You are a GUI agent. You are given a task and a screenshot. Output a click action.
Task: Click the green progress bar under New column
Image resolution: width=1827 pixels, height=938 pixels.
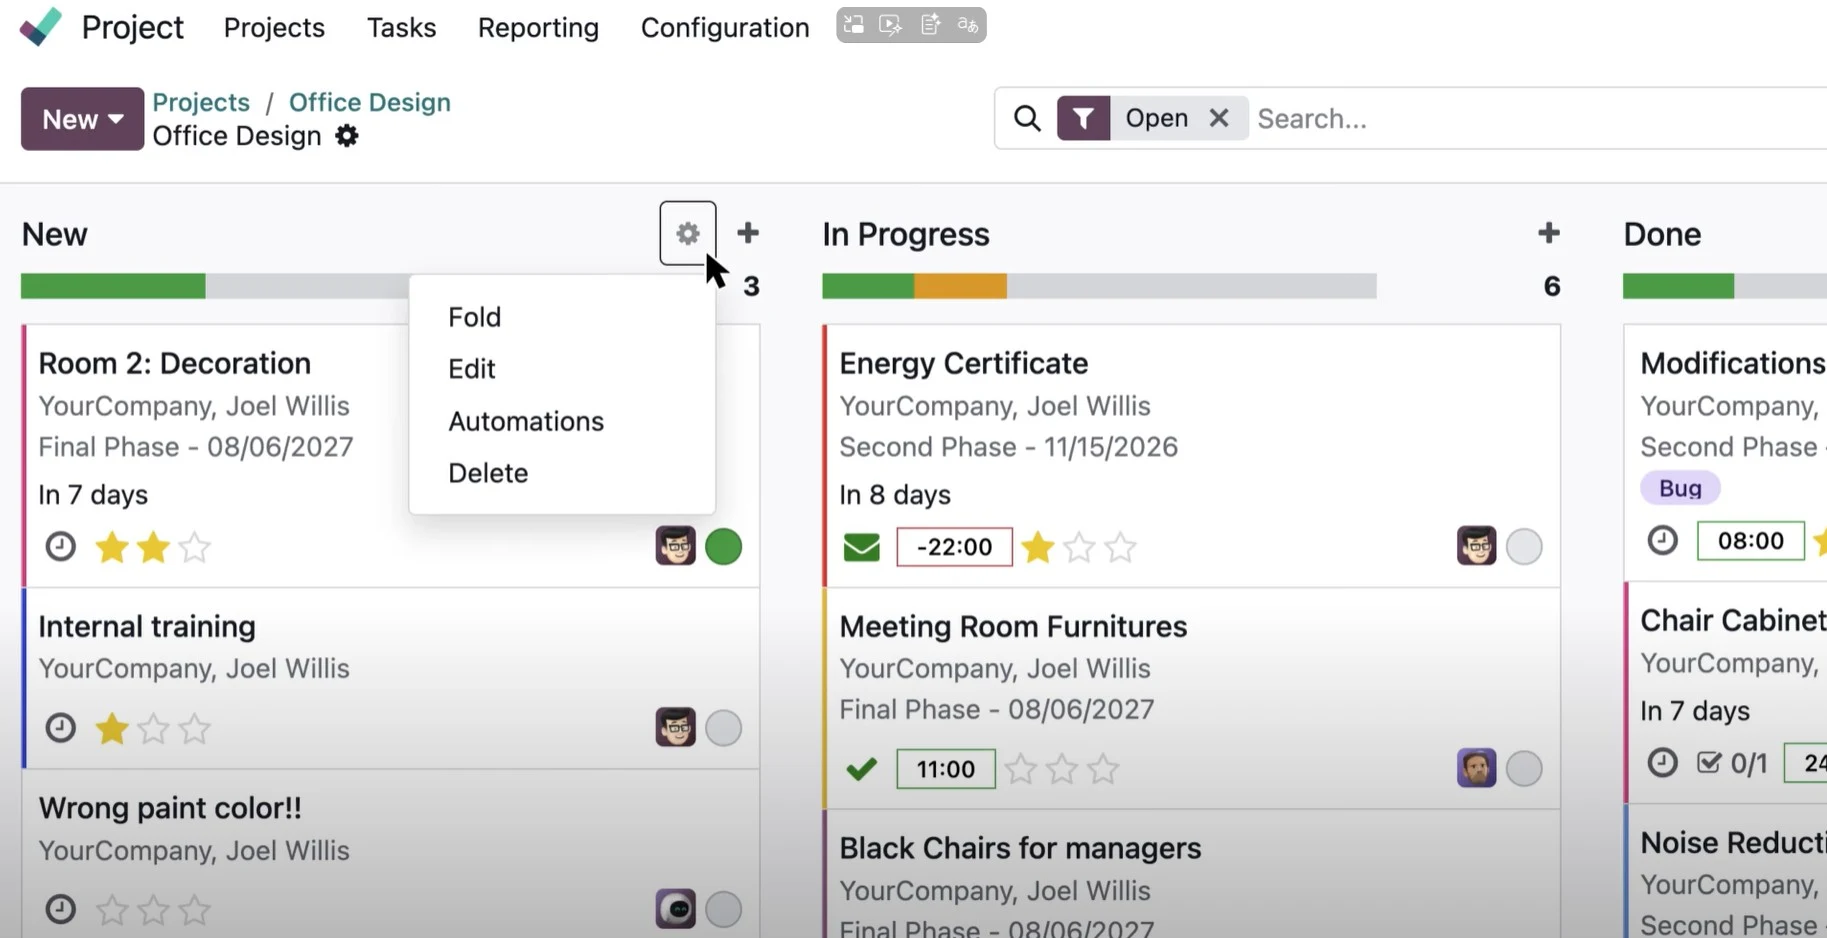(113, 286)
